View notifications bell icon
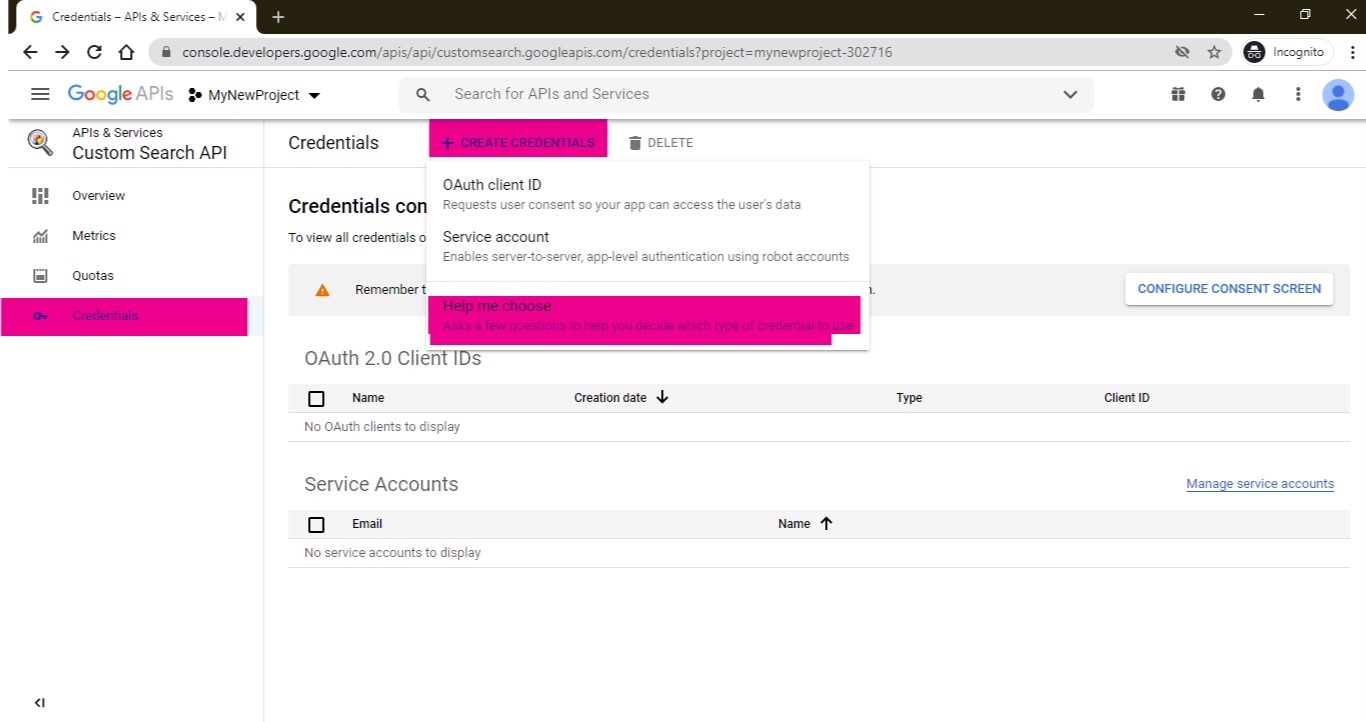Image resolution: width=1366 pixels, height=722 pixels. pyautogui.click(x=1258, y=94)
